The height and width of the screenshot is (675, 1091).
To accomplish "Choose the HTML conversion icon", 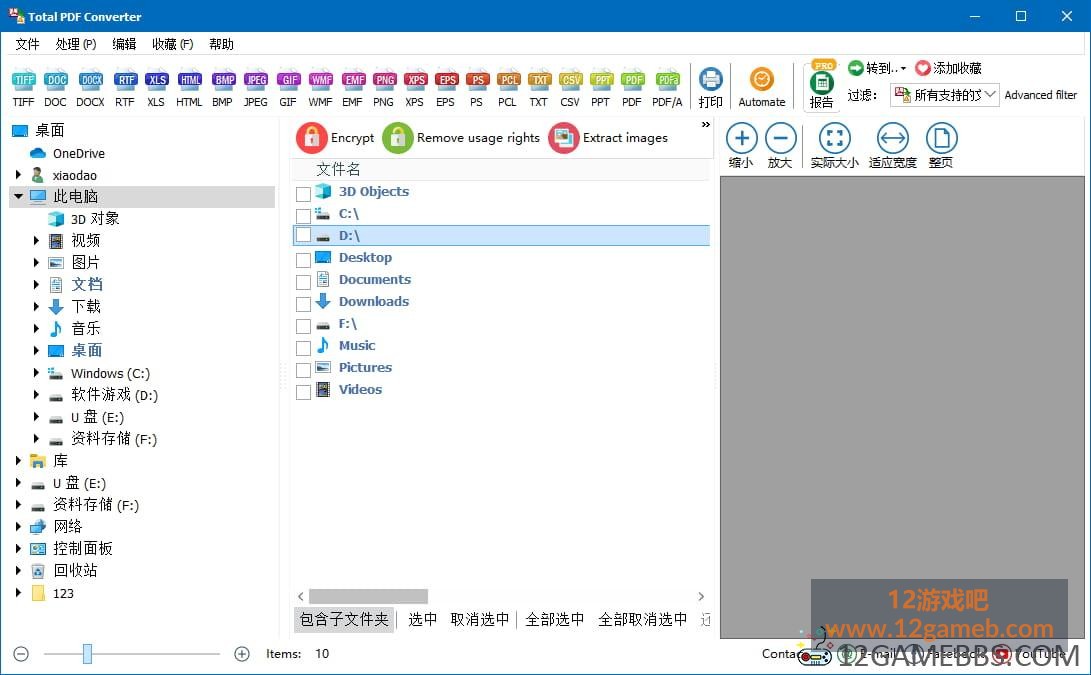I will click(x=189, y=88).
